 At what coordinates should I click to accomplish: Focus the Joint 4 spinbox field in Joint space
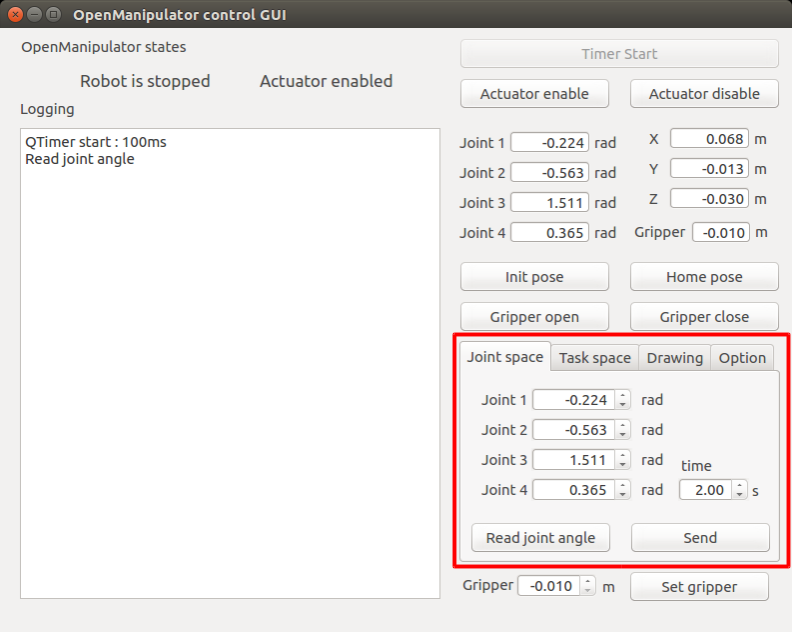(572, 490)
